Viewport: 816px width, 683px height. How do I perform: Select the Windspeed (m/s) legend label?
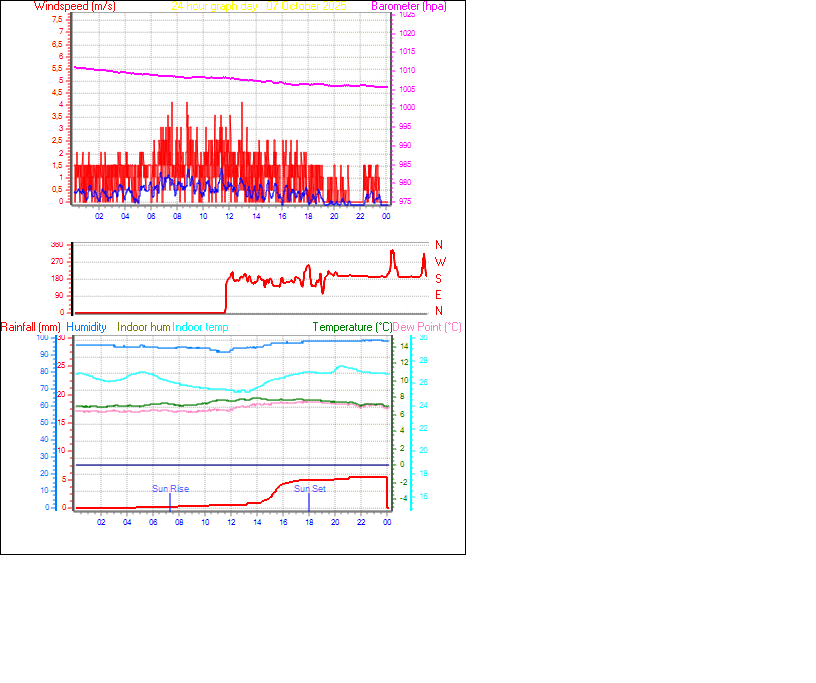click(x=76, y=6)
